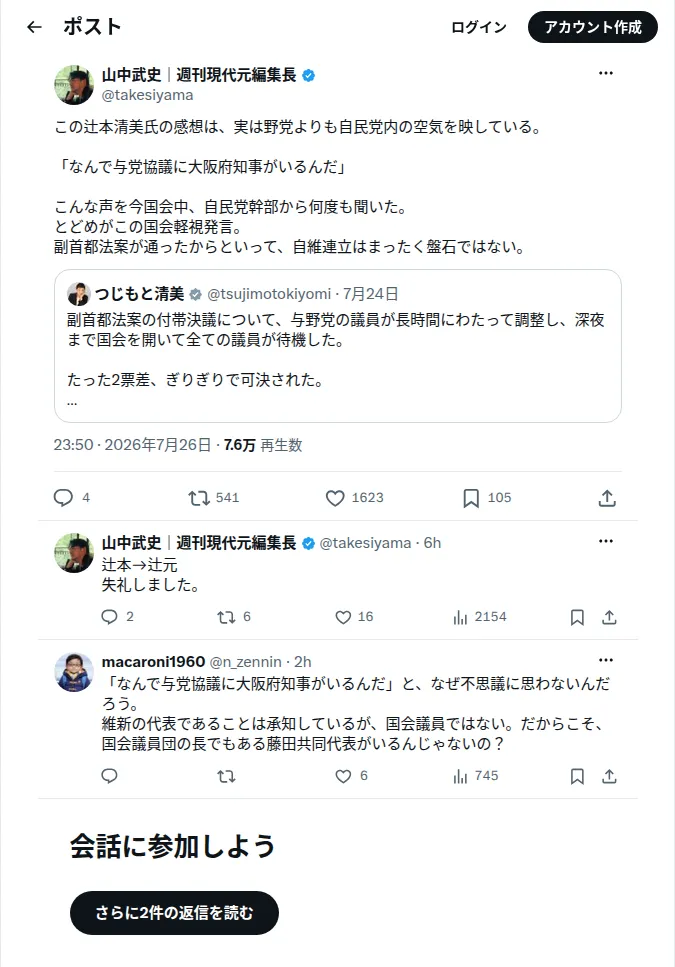Open more menu on the 辻本→辻元 reply

[x=605, y=541]
